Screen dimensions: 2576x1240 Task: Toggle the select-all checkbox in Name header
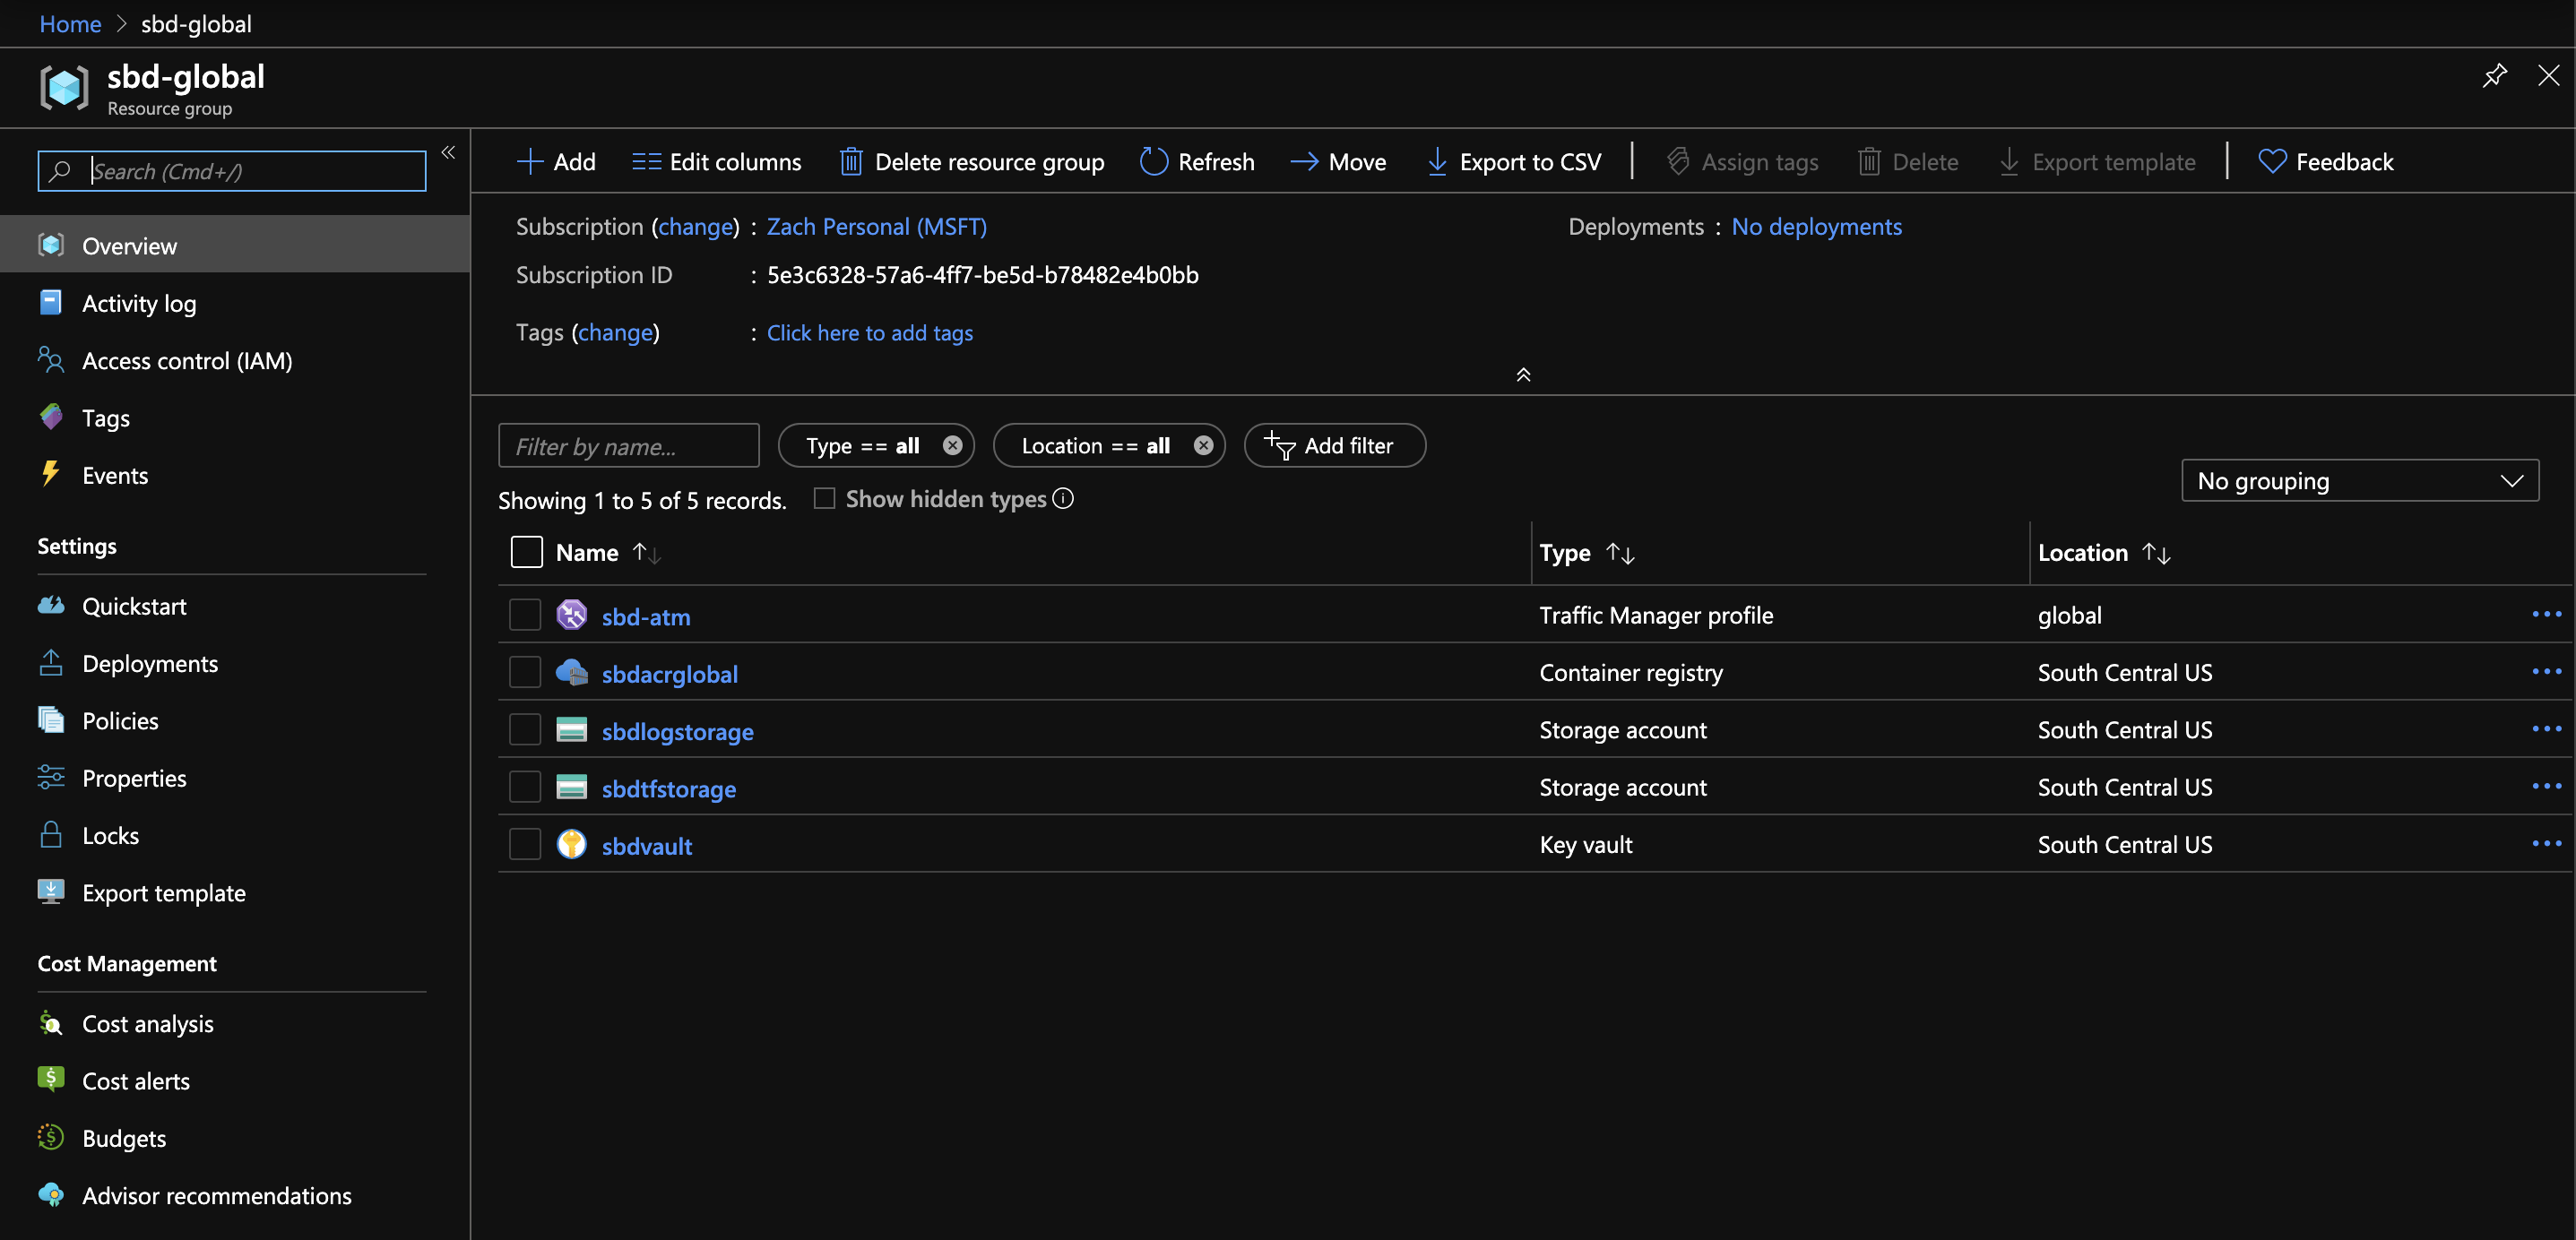pos(526,552)
